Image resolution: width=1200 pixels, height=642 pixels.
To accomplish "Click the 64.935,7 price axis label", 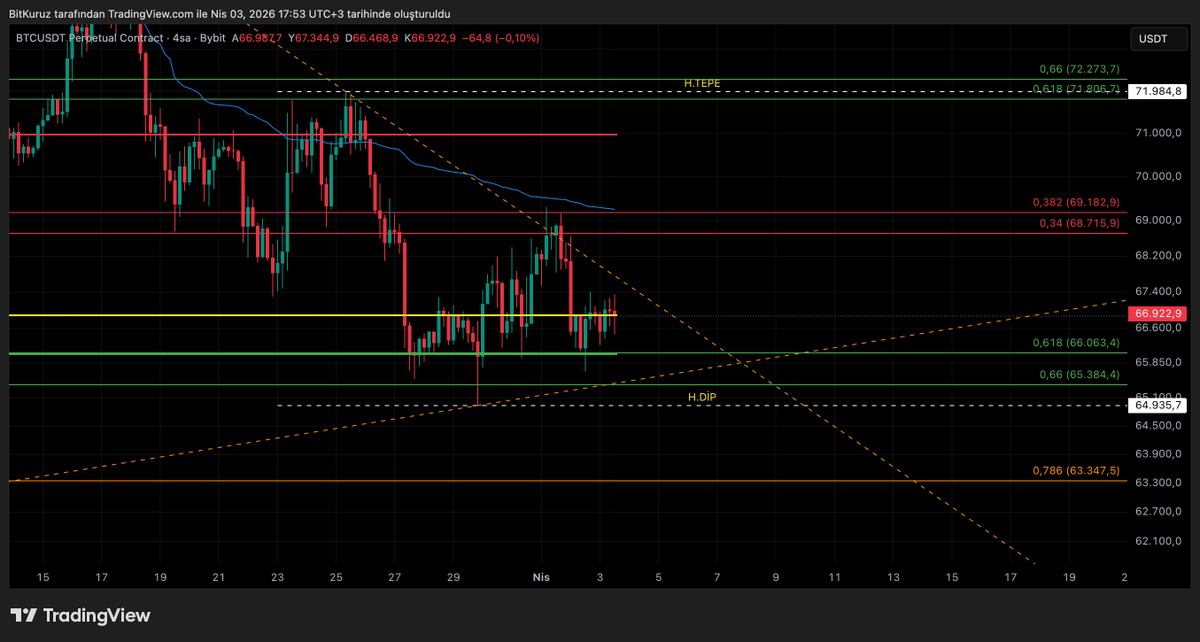I will [1156, 405].
